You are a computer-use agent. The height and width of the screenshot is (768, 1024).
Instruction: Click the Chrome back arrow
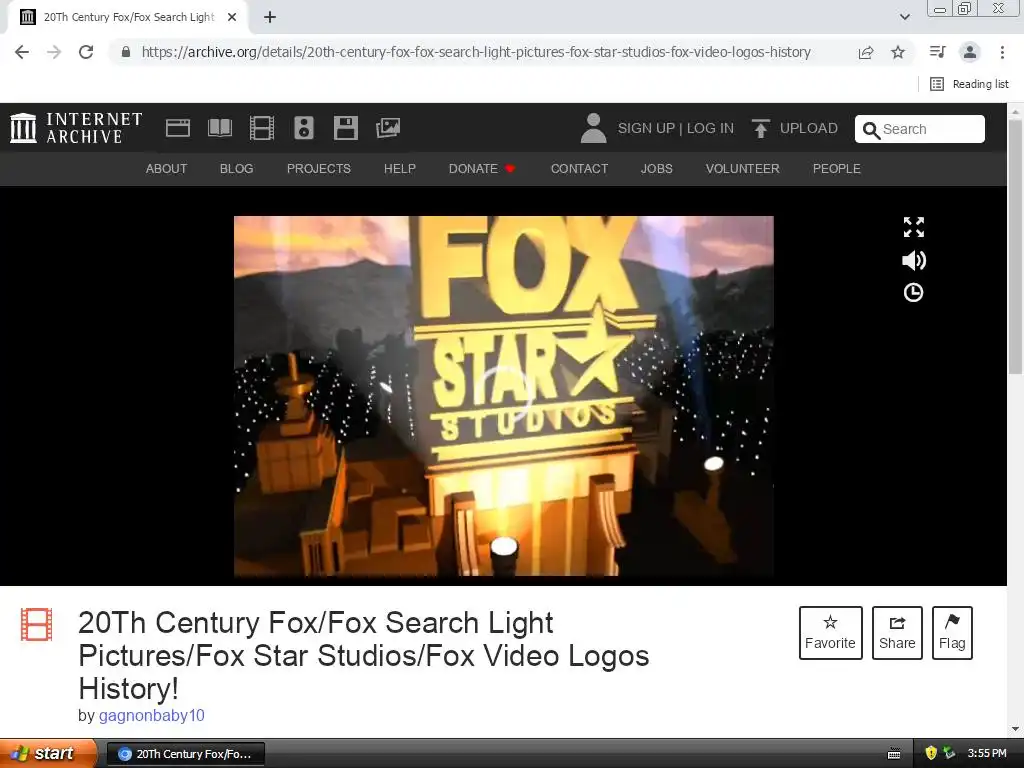(x=22, y=52)
